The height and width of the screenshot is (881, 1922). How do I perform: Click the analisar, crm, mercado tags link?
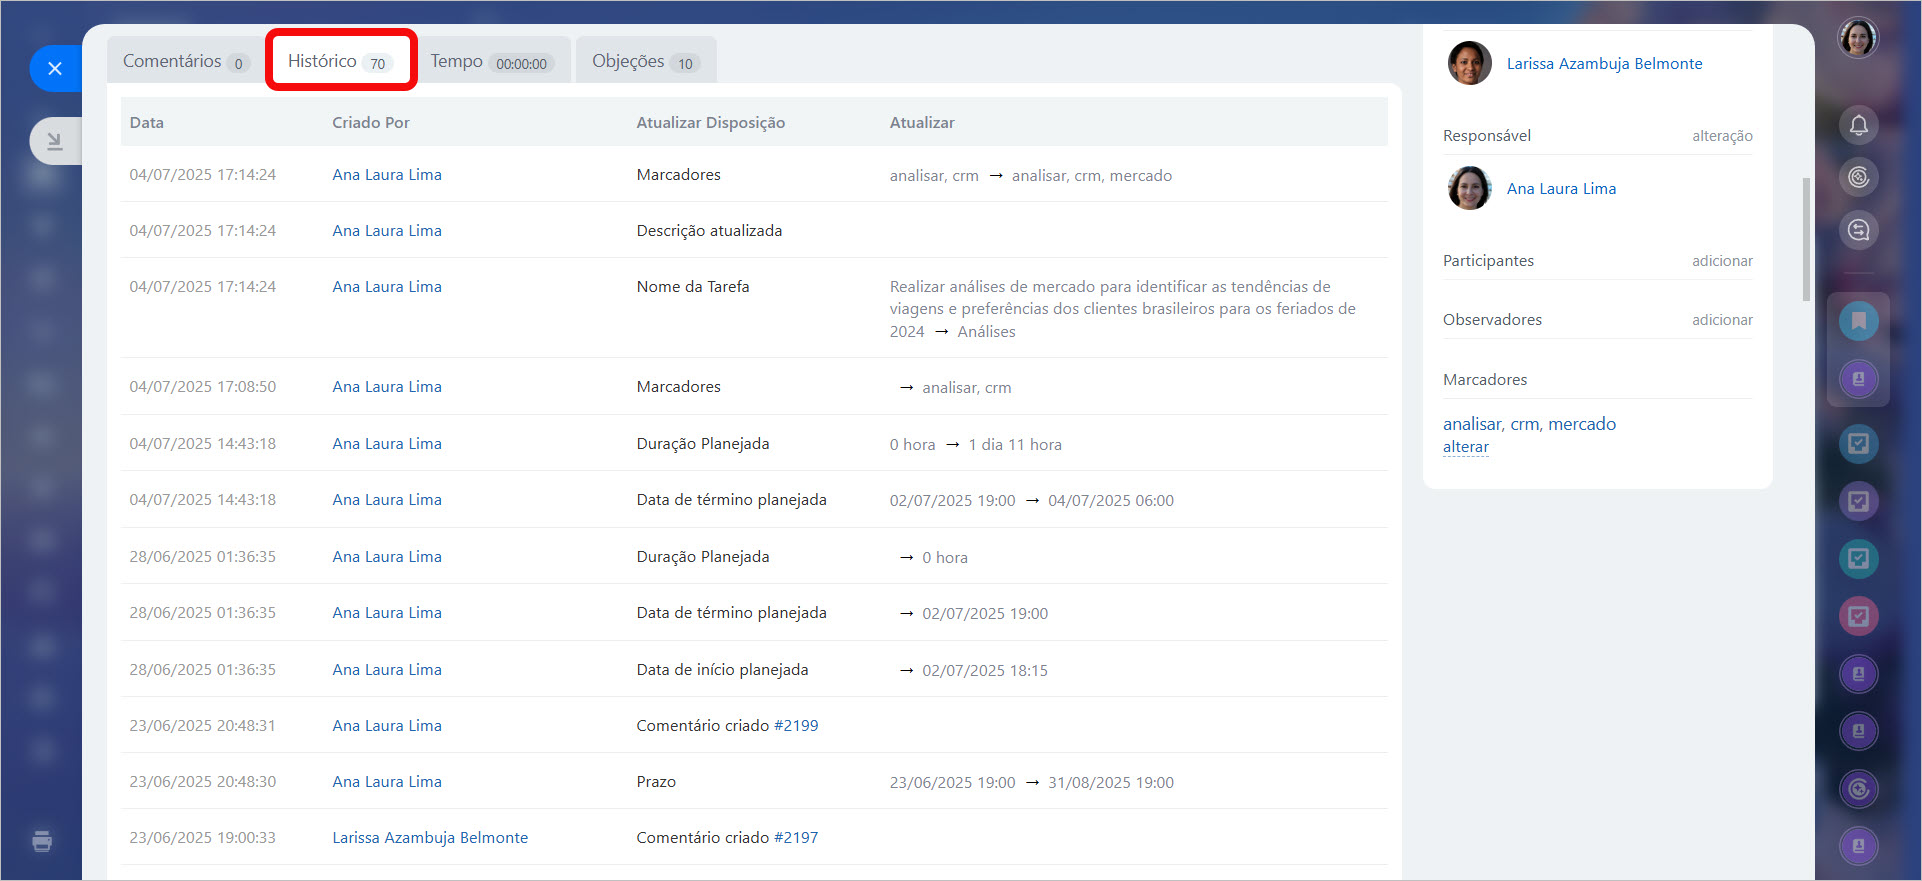(1529, 424)
